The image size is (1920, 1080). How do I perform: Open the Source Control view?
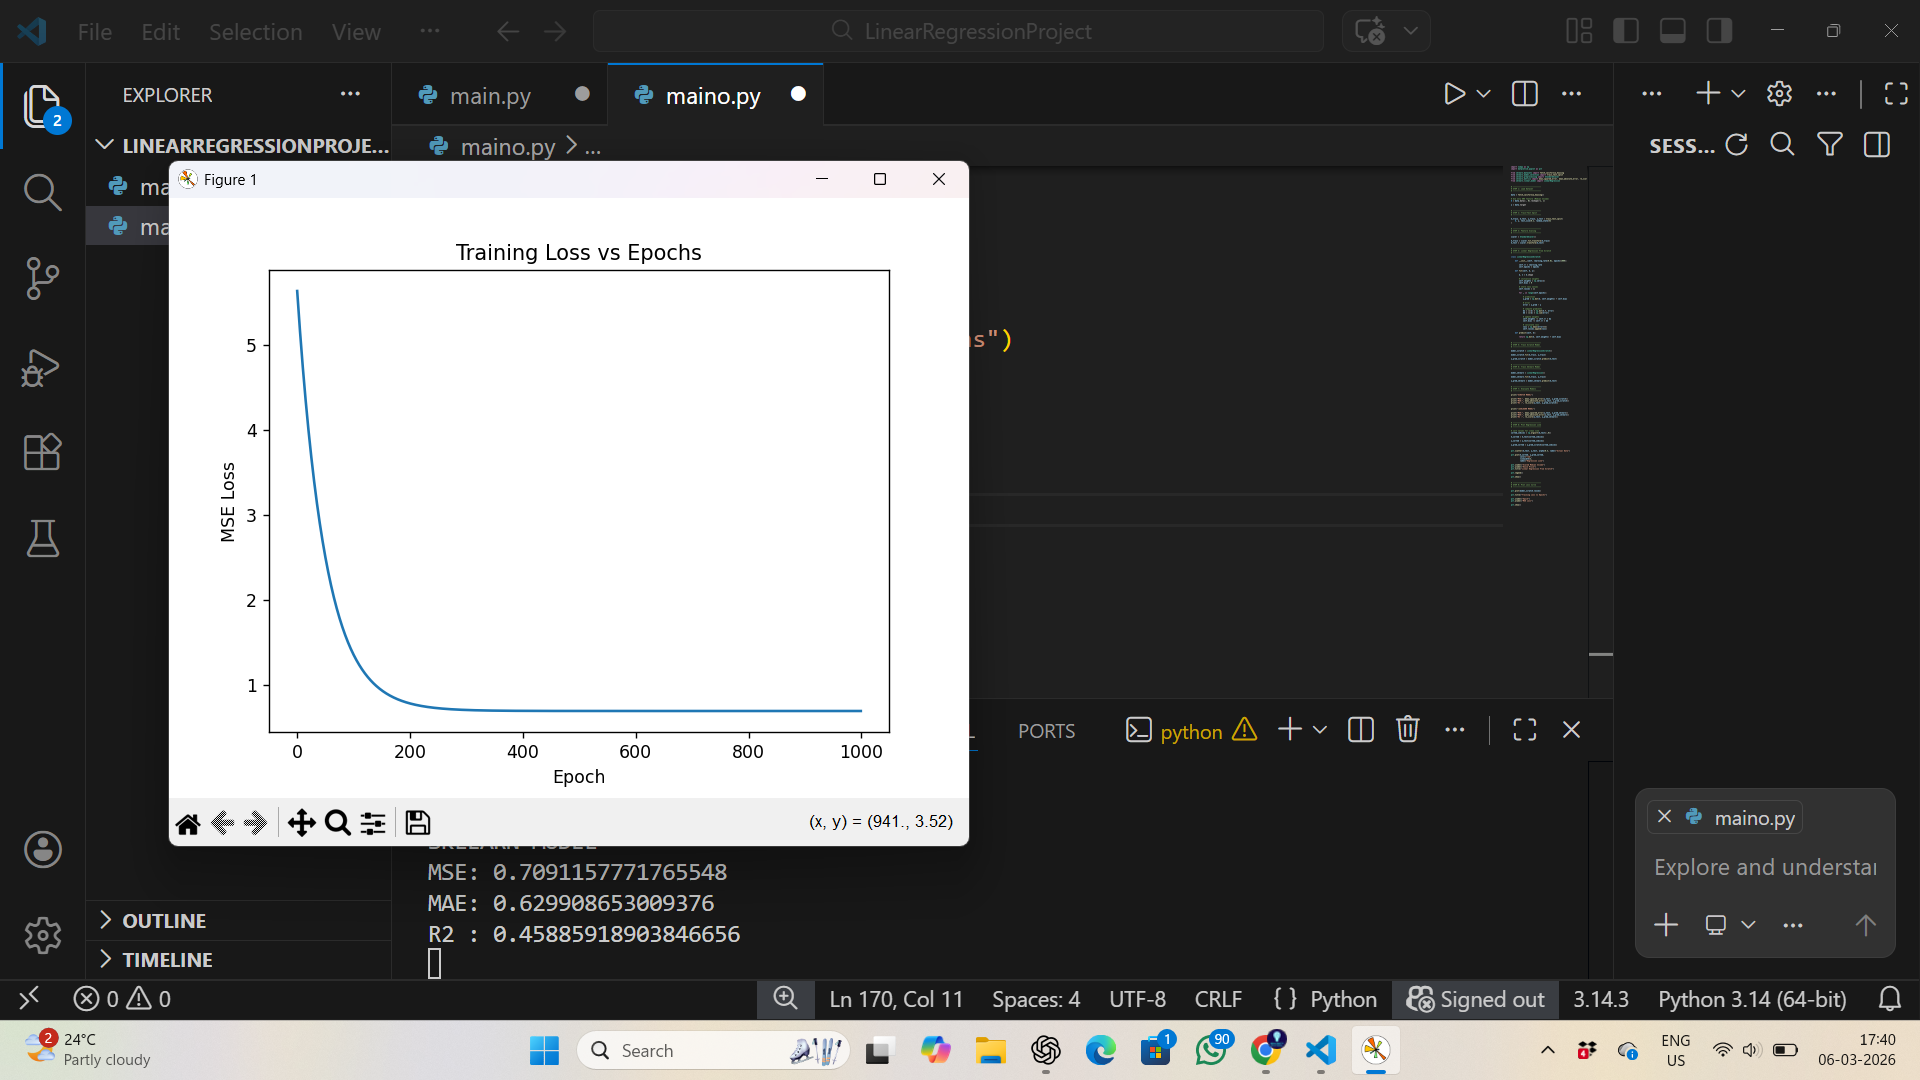tap(42, 278)
